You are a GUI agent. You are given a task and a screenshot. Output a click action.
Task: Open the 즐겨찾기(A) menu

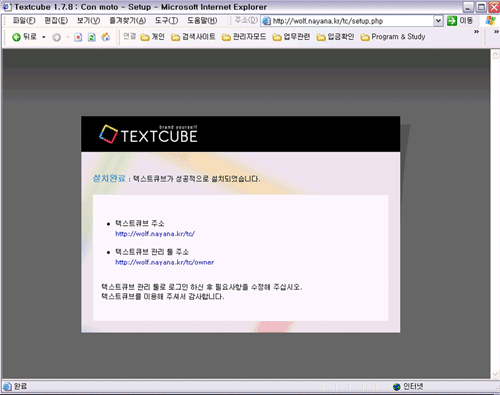point(128,21)
